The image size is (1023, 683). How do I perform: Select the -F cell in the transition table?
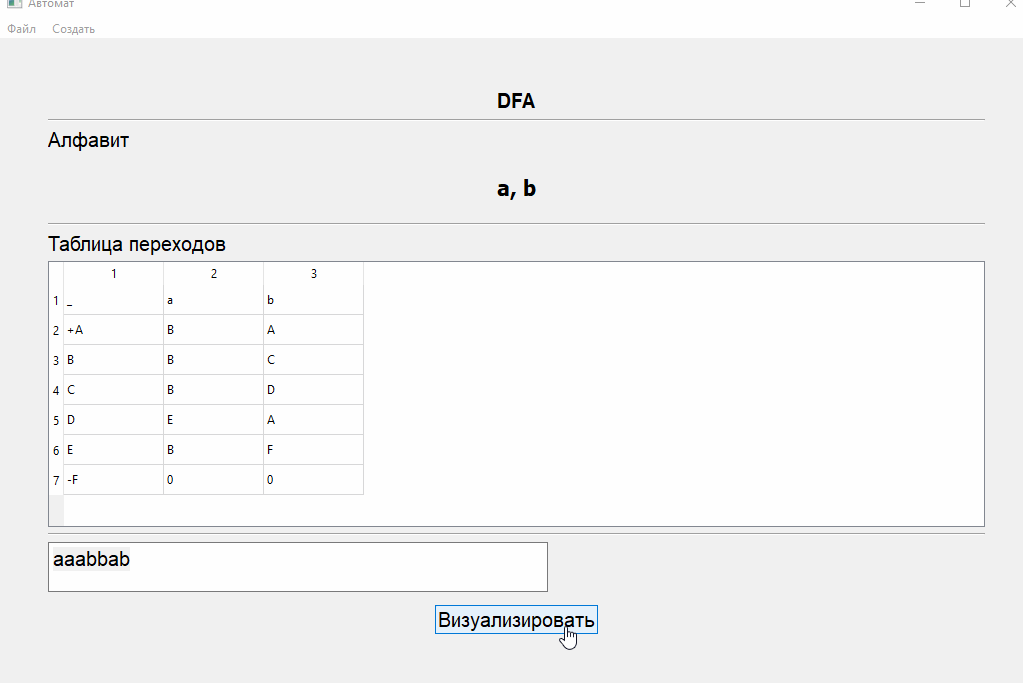coord(112,479)
